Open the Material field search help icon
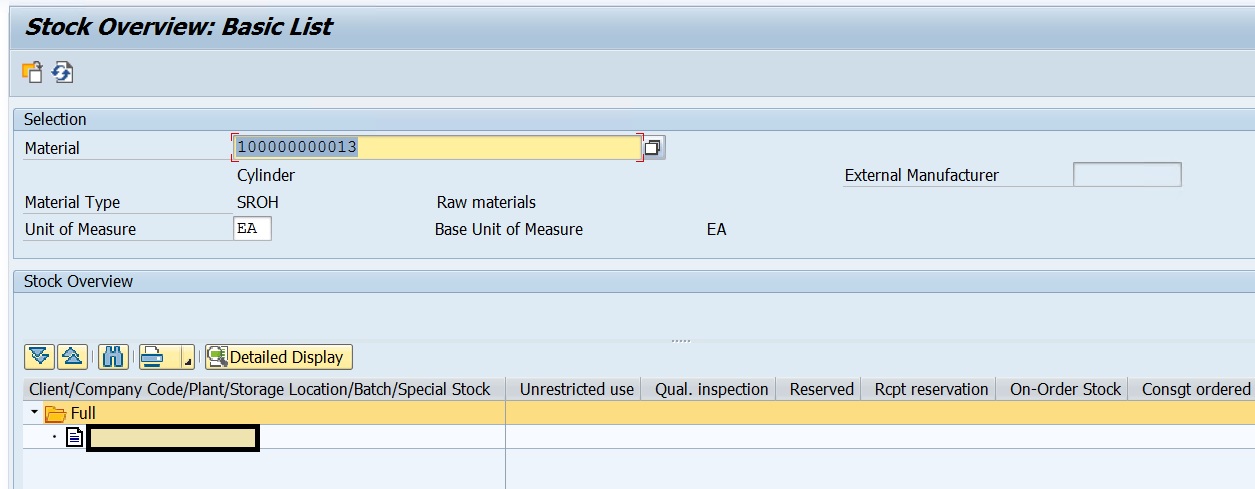Viewport: 1255px width, 489px height. 653,148
